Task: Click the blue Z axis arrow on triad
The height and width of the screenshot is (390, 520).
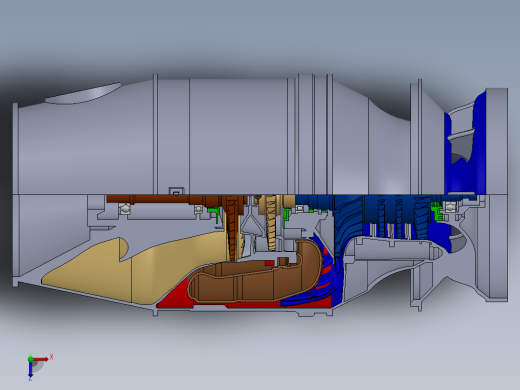Action: tap(30, 369)
